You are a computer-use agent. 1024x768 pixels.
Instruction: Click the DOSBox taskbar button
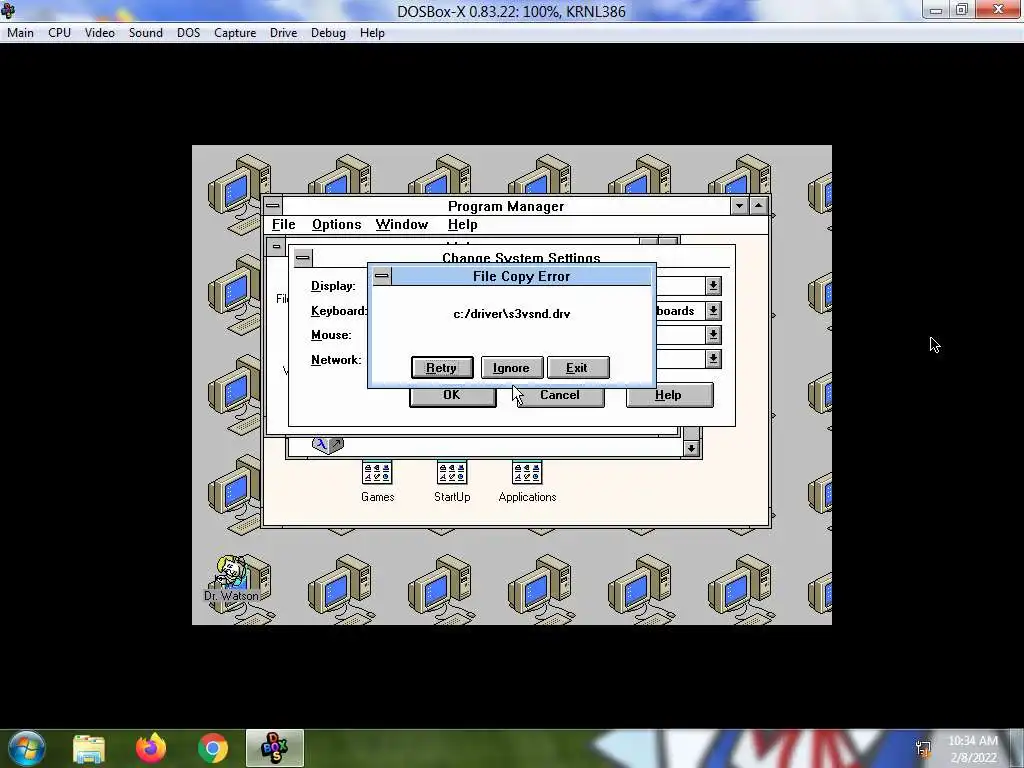[x=275, y=748]
